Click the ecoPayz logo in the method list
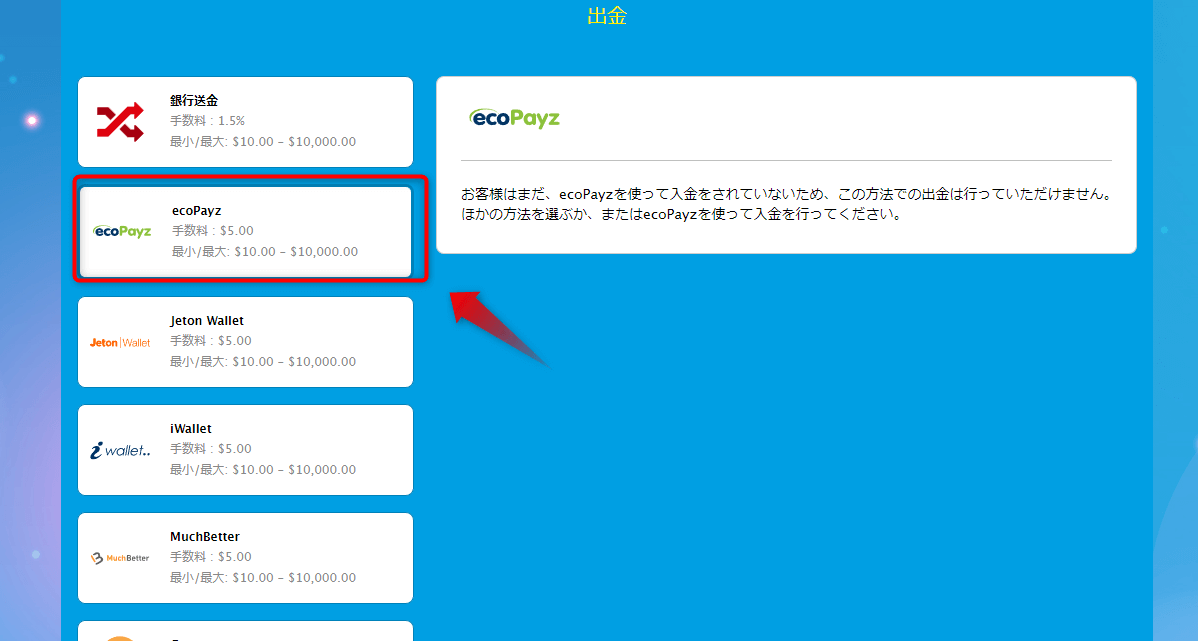Screen dimensions: 1198x641 tap(122, 231)
